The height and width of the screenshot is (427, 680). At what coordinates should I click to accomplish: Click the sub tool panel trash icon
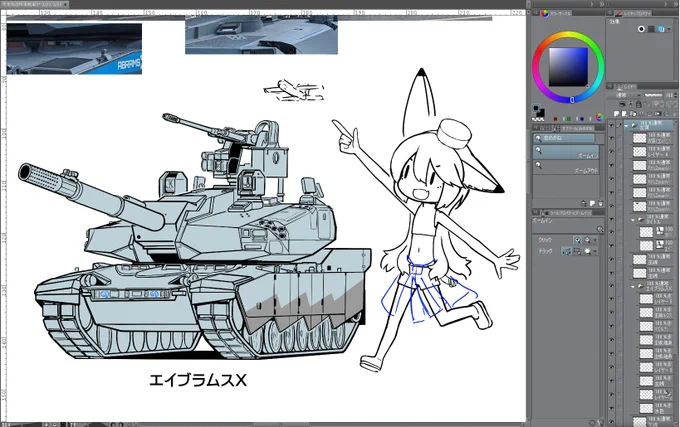coord(600,203)
